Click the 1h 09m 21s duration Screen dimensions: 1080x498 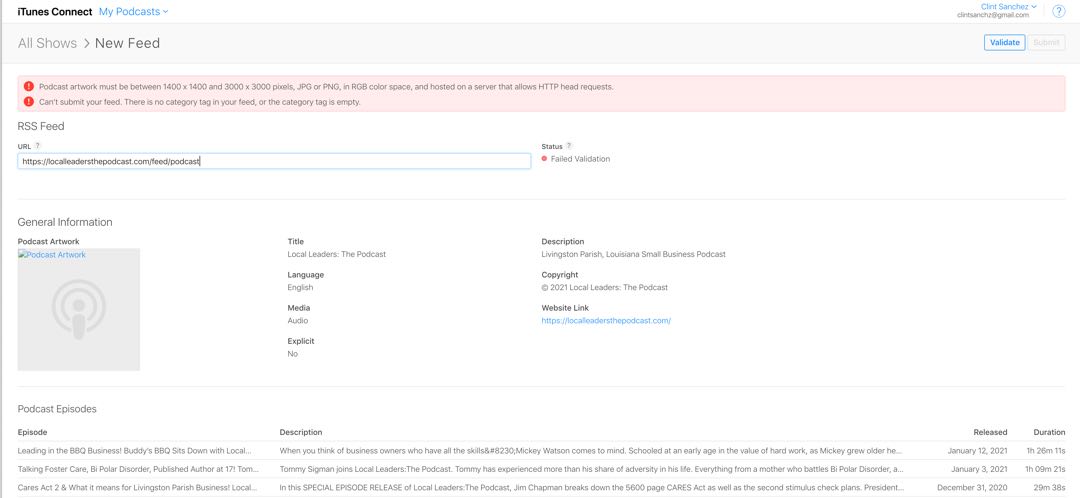(x=1046, y=470)
